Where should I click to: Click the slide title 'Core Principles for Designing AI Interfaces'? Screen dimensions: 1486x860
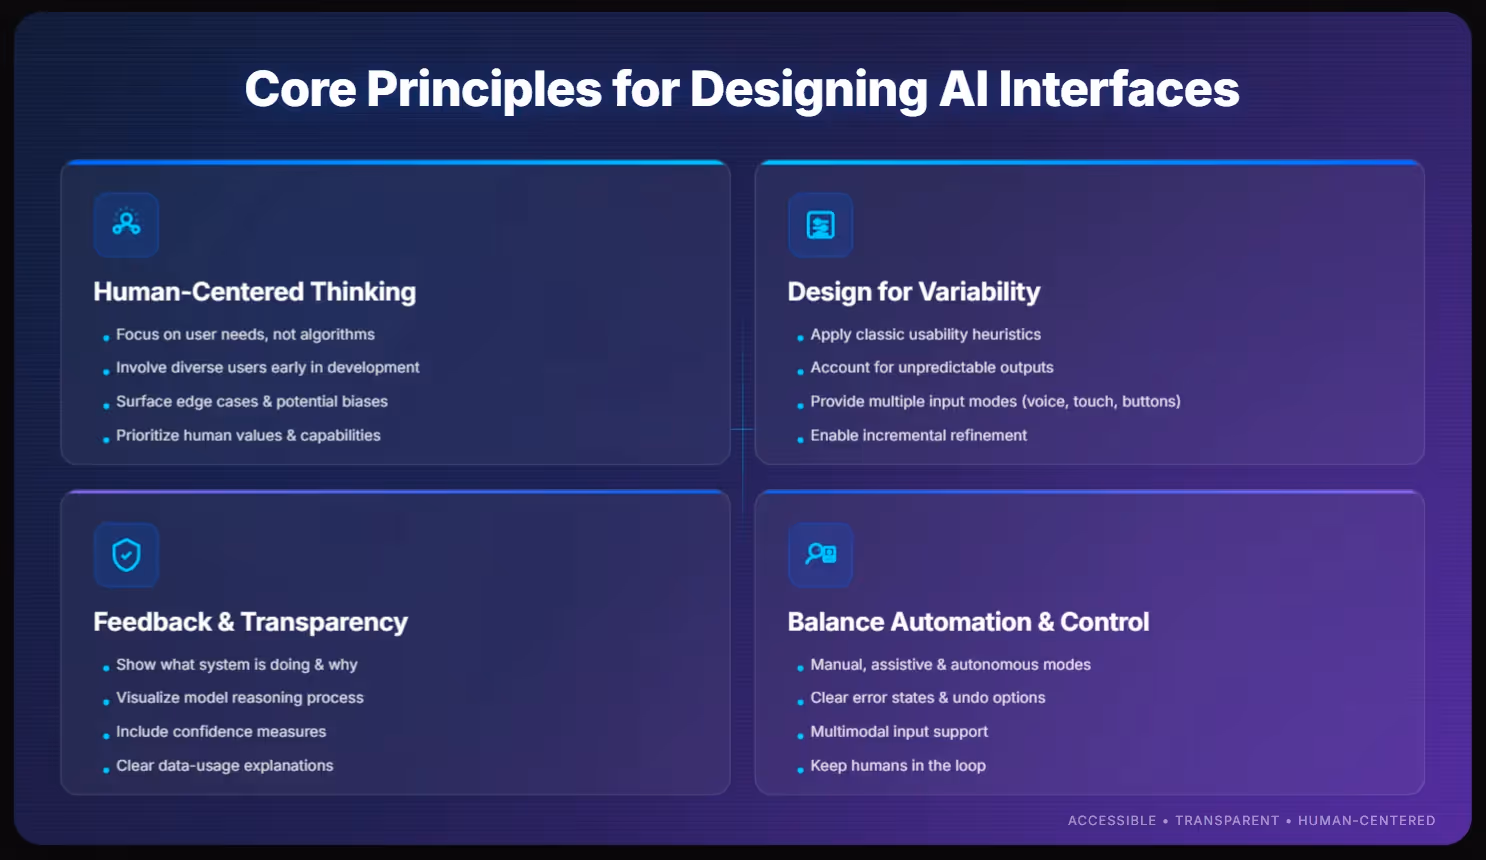[x=742, y=89]
